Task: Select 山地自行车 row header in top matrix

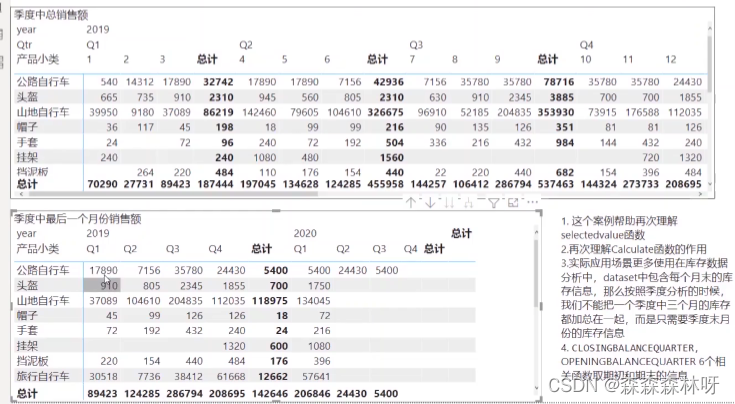Action: 43,112
